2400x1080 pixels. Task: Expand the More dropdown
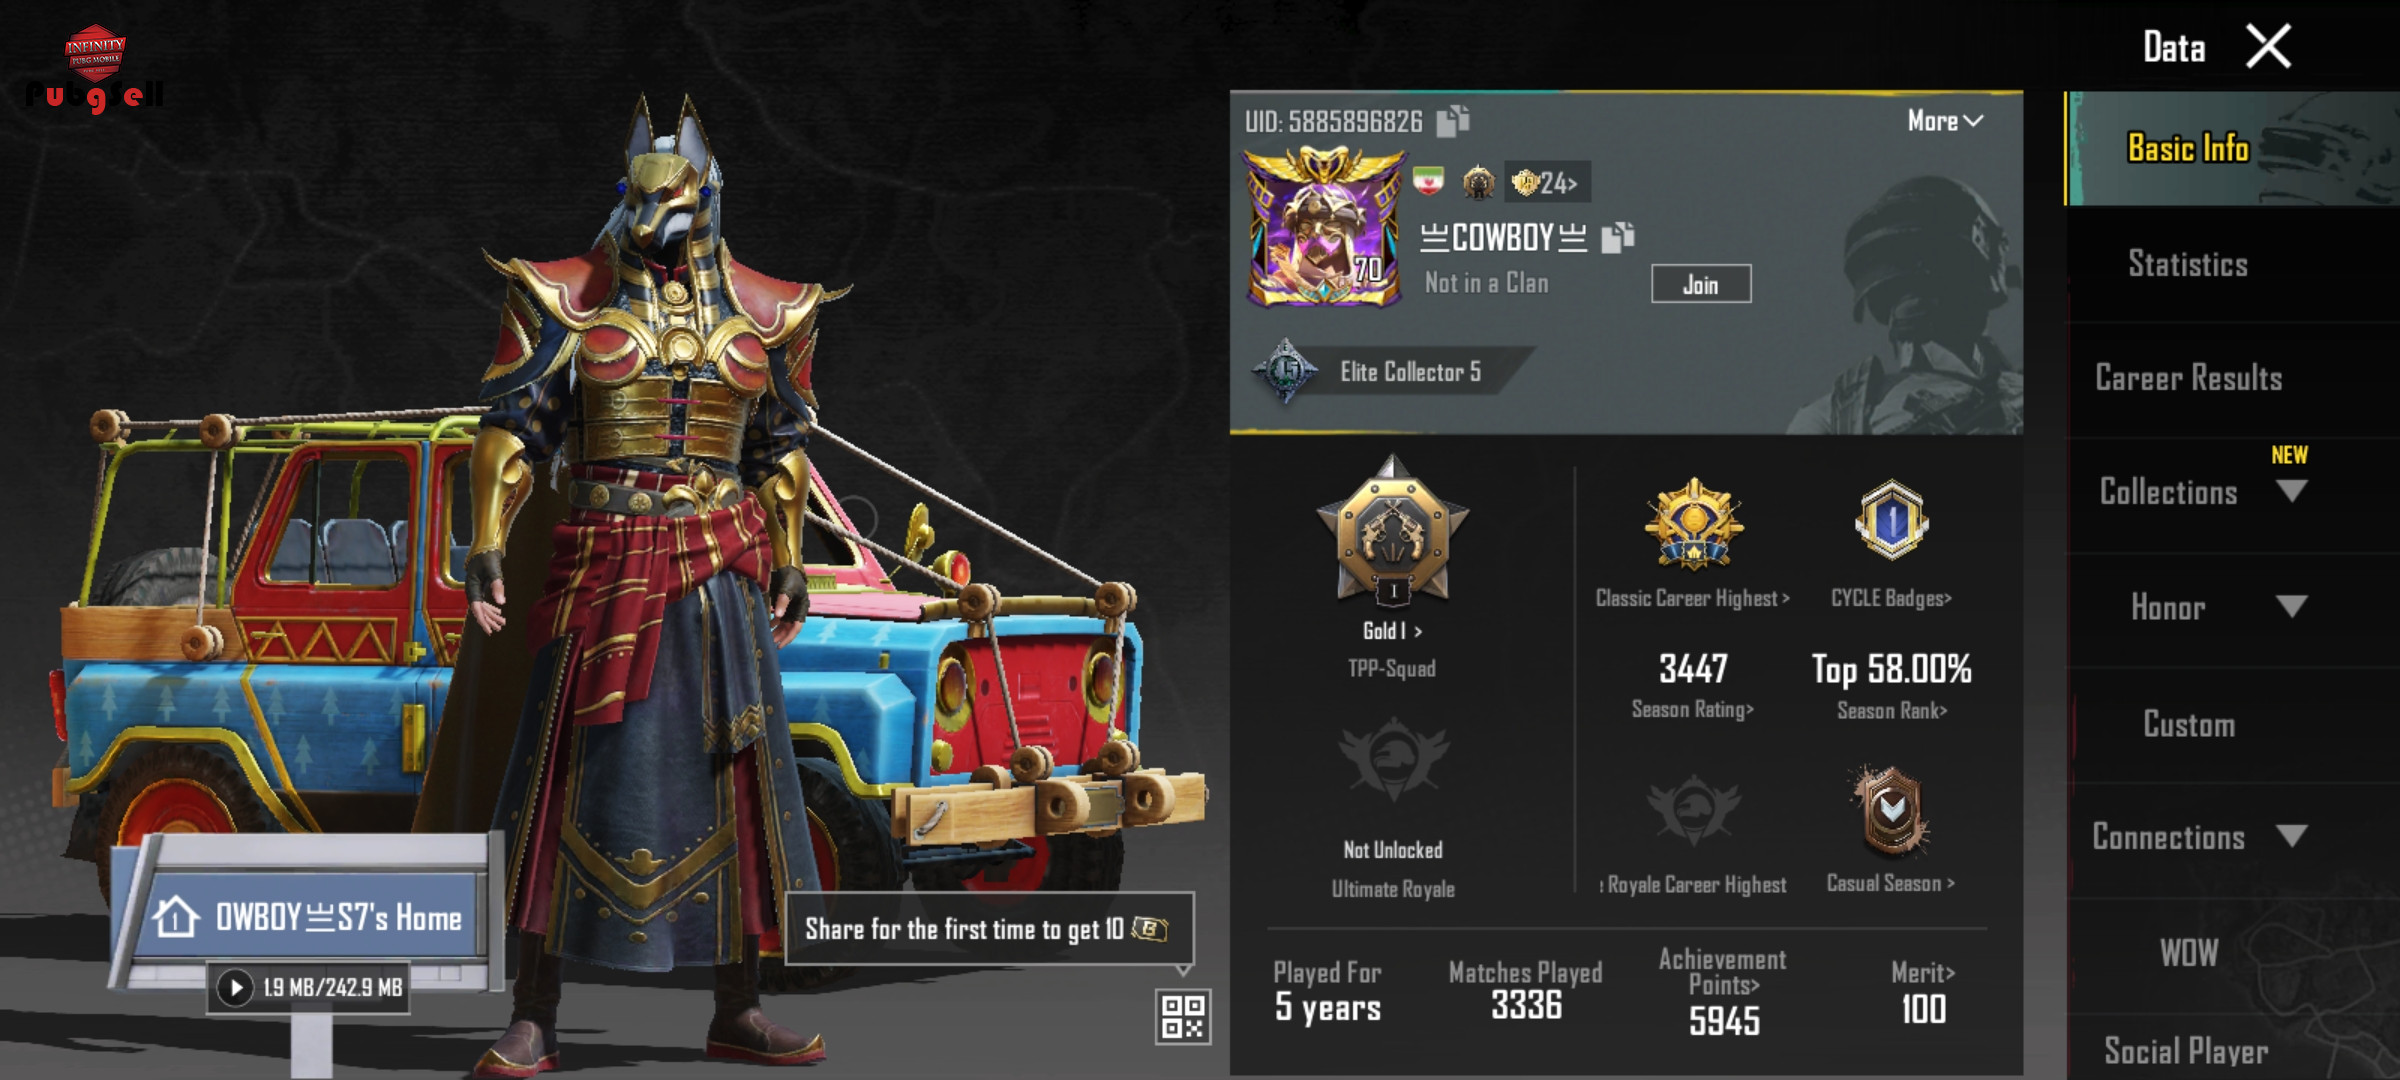(x=1944, y=121)
